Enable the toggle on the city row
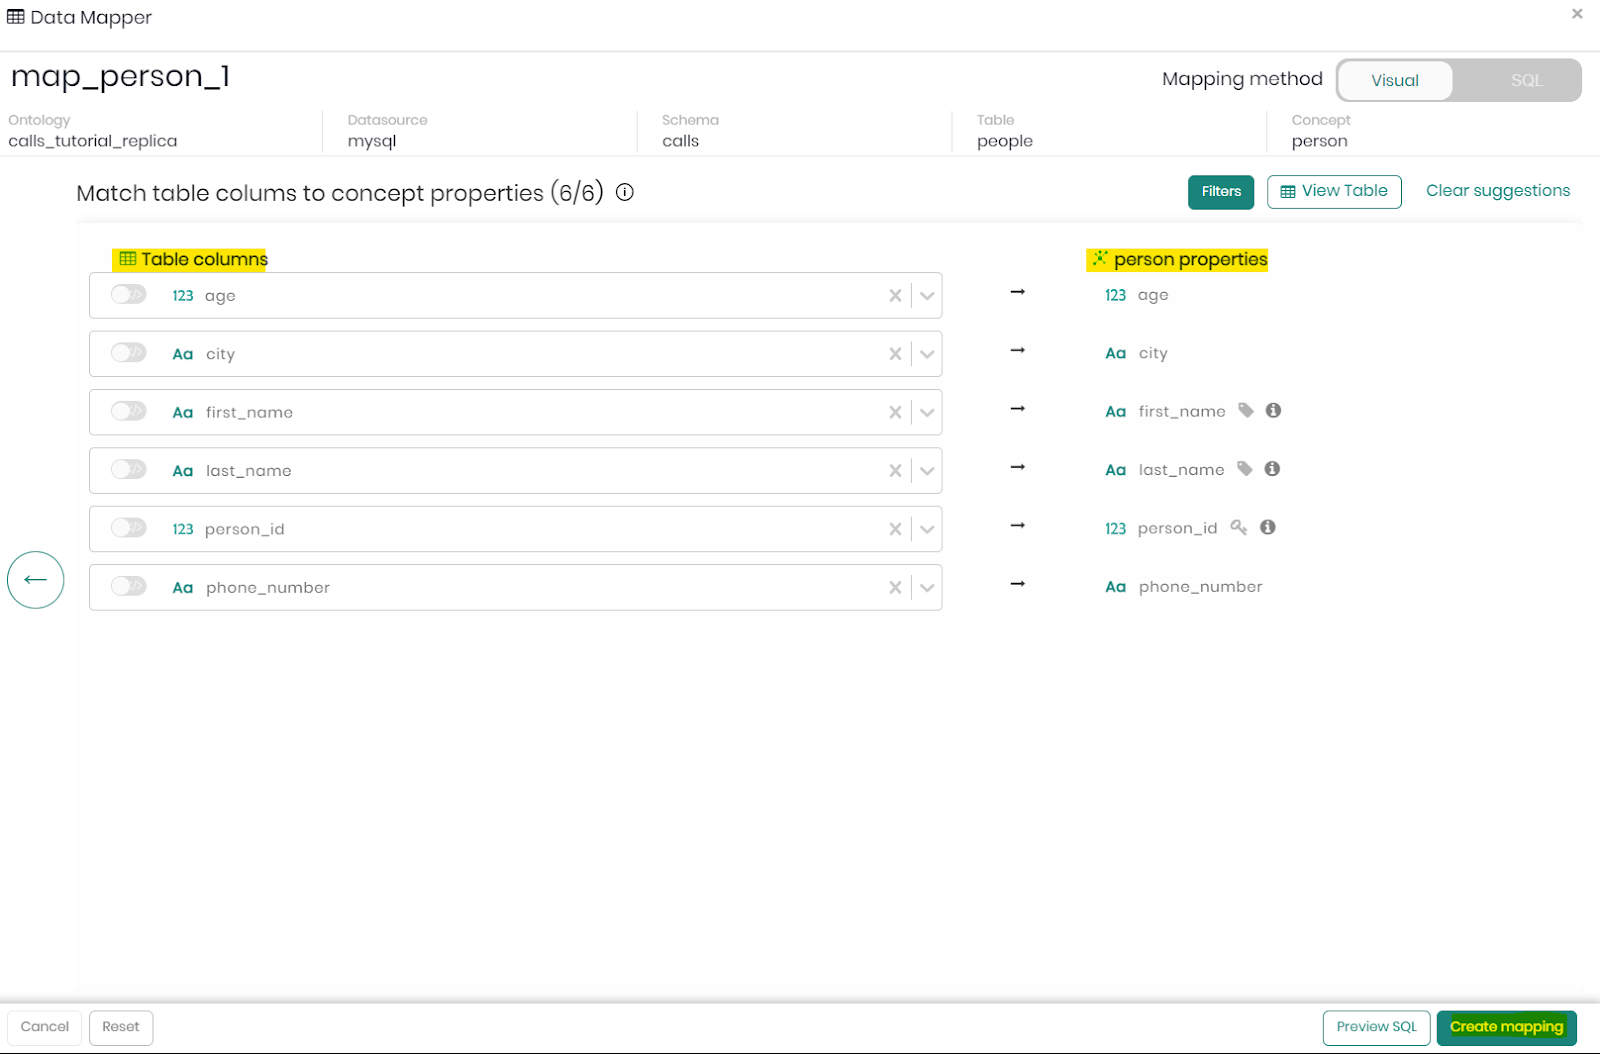 coord(128,353)
